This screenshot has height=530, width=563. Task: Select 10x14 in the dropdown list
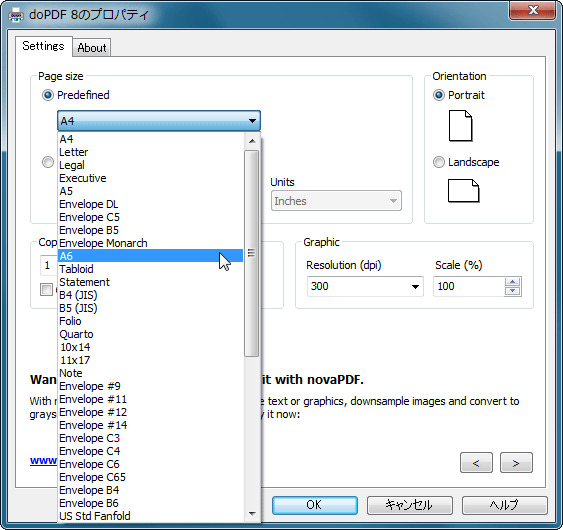[x=150, y=347]
